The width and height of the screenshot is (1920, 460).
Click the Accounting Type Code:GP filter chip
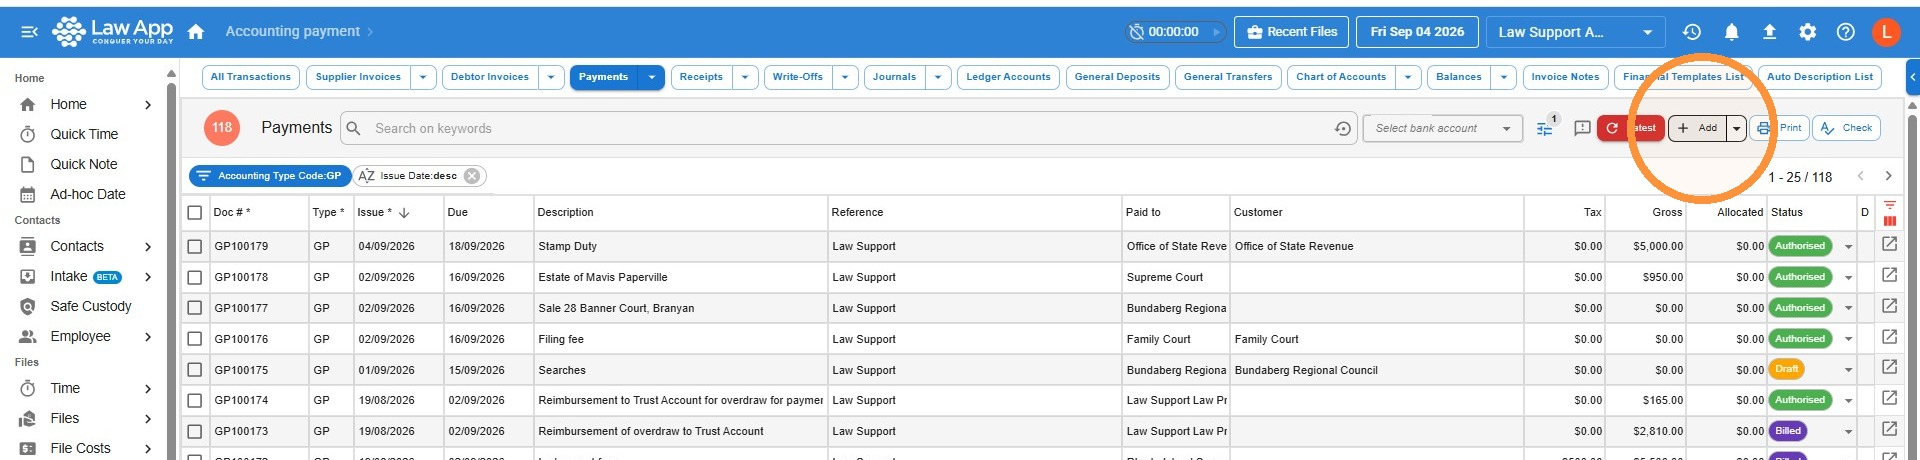pos(270,176)
